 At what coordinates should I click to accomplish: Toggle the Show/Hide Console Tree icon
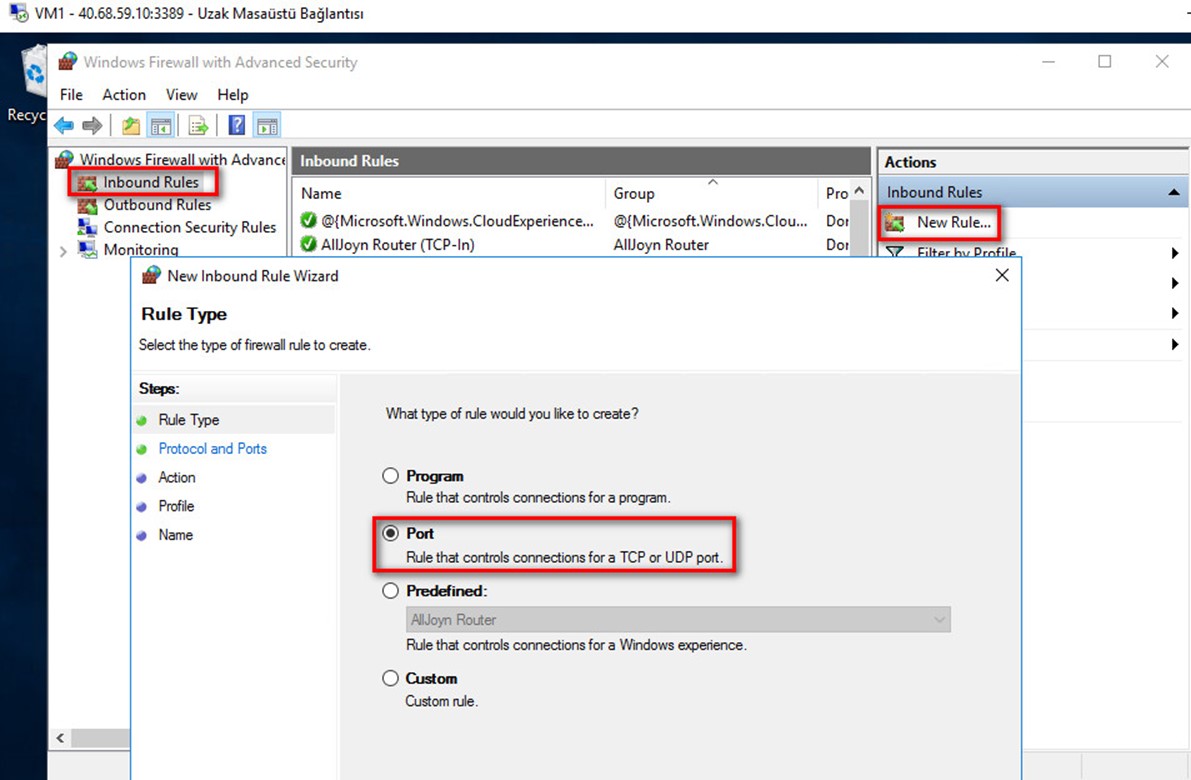[161, 125]
